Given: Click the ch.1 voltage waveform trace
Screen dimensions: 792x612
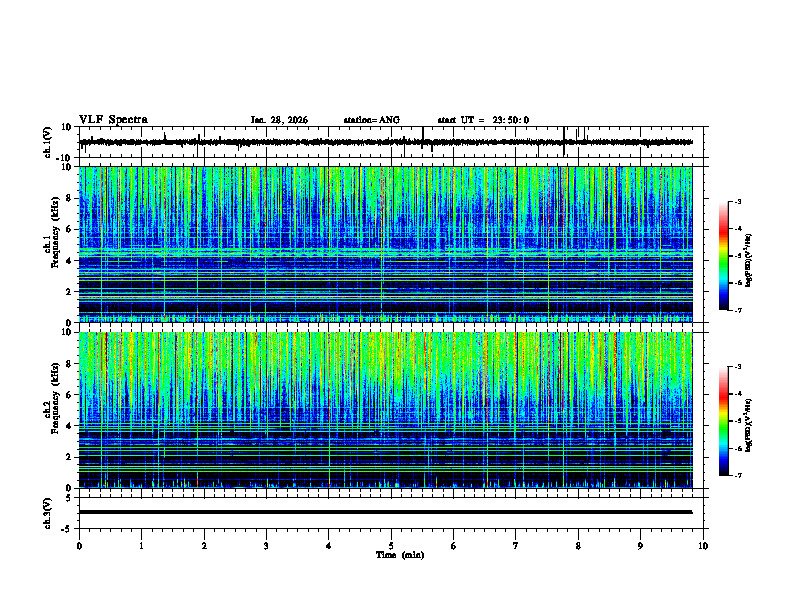Looking at the screenshot, I should tap(385, 142).
